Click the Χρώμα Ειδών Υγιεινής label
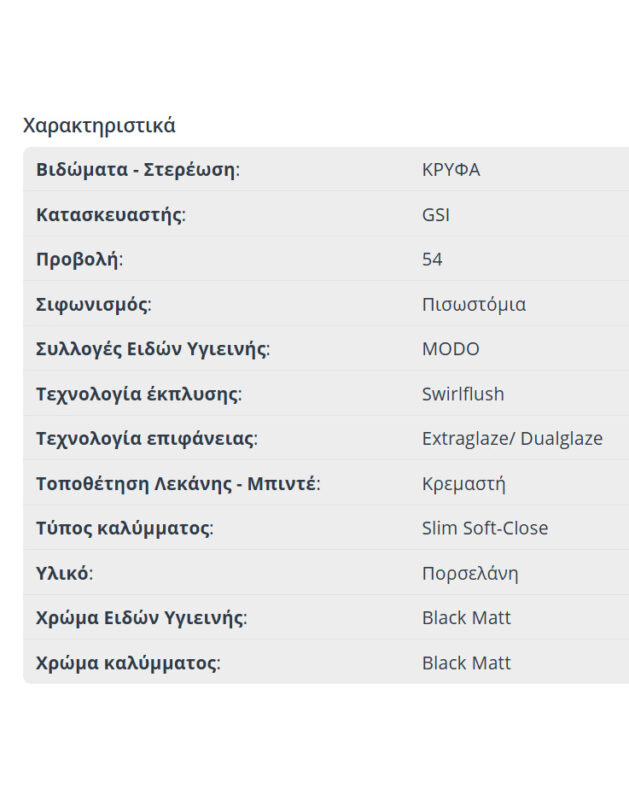This screenshot has height=800, width=629. pyautogui.click(x=141, y=618)
